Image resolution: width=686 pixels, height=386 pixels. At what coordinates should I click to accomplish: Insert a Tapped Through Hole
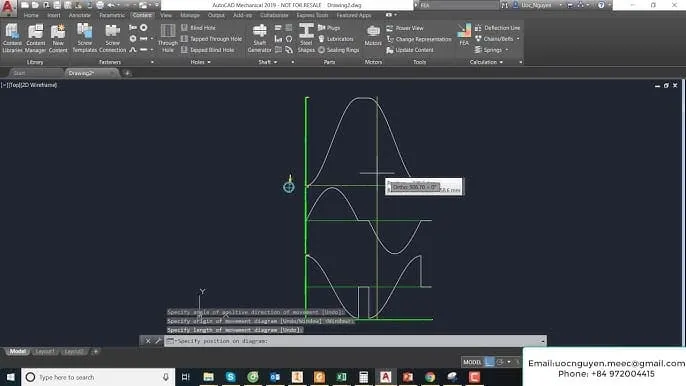(211, 39)
